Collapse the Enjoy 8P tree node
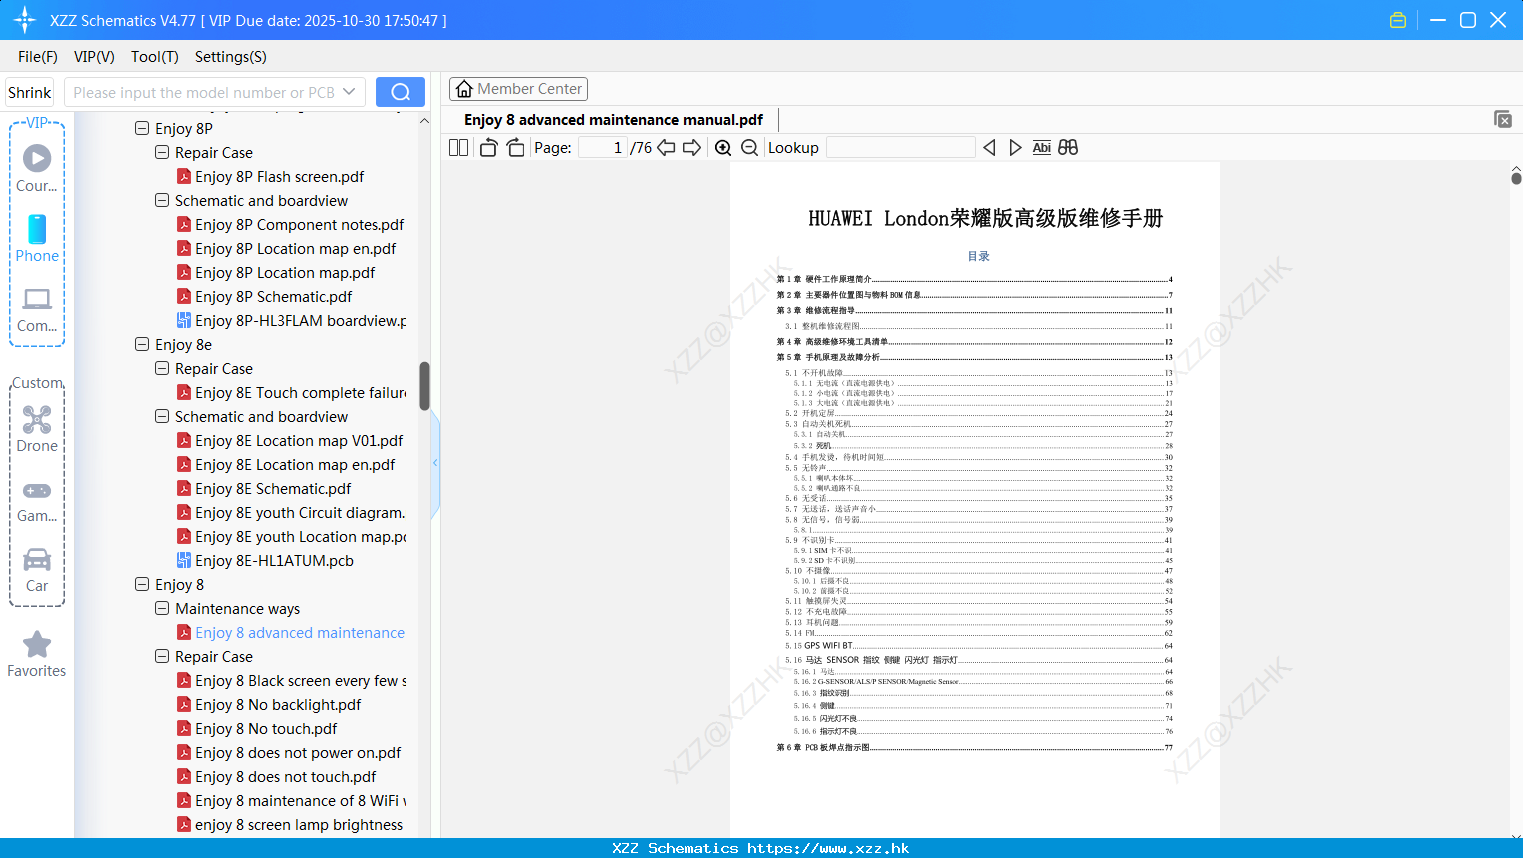Viewport: 1523px width, 858px height. point(142,128)
